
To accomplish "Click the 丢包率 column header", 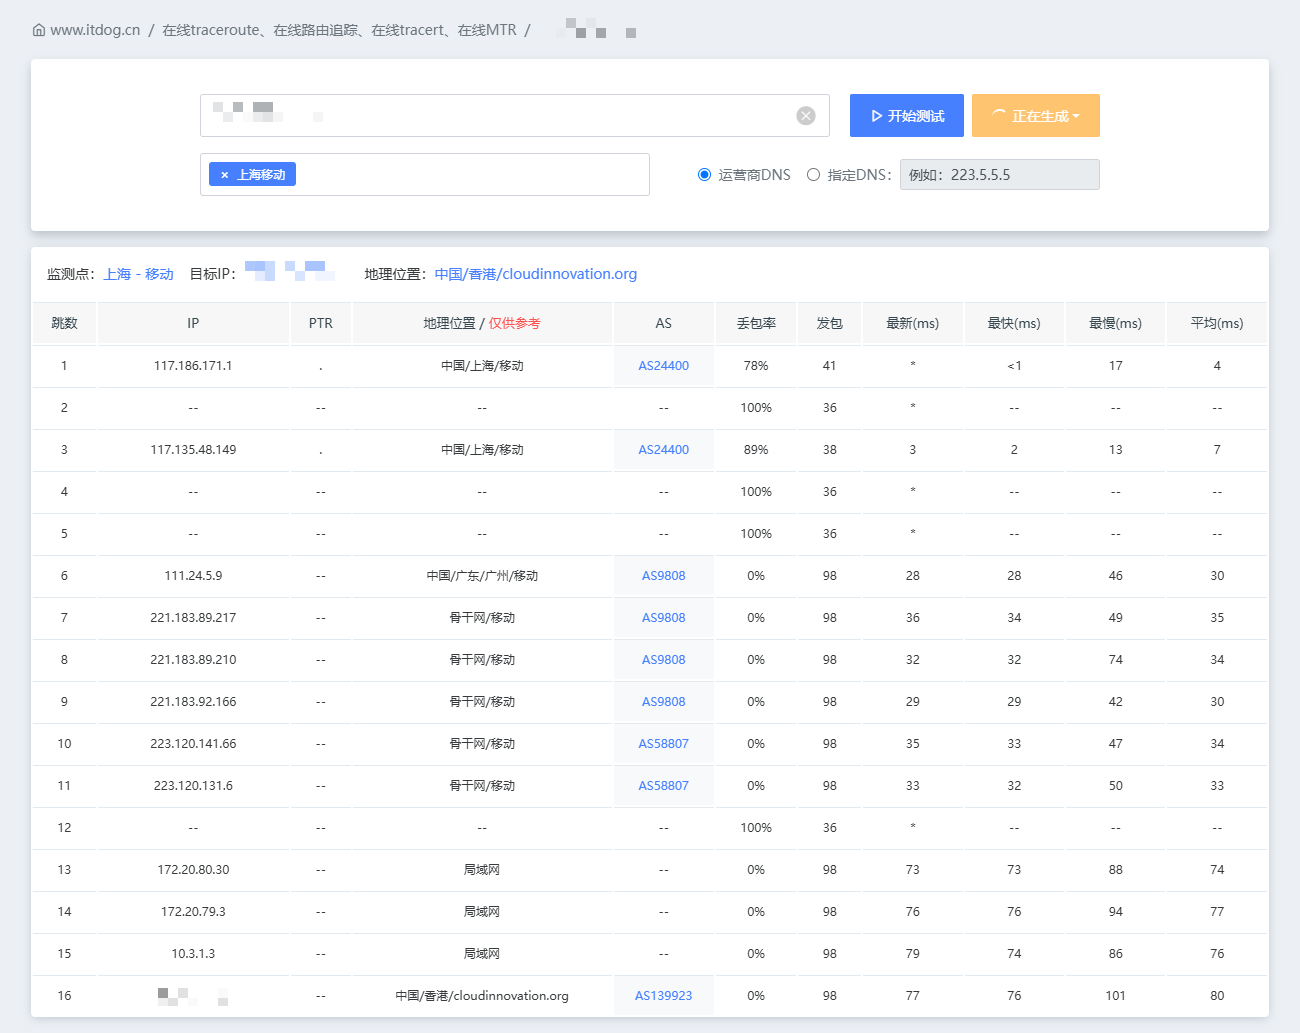I will (x=756, y=323).
